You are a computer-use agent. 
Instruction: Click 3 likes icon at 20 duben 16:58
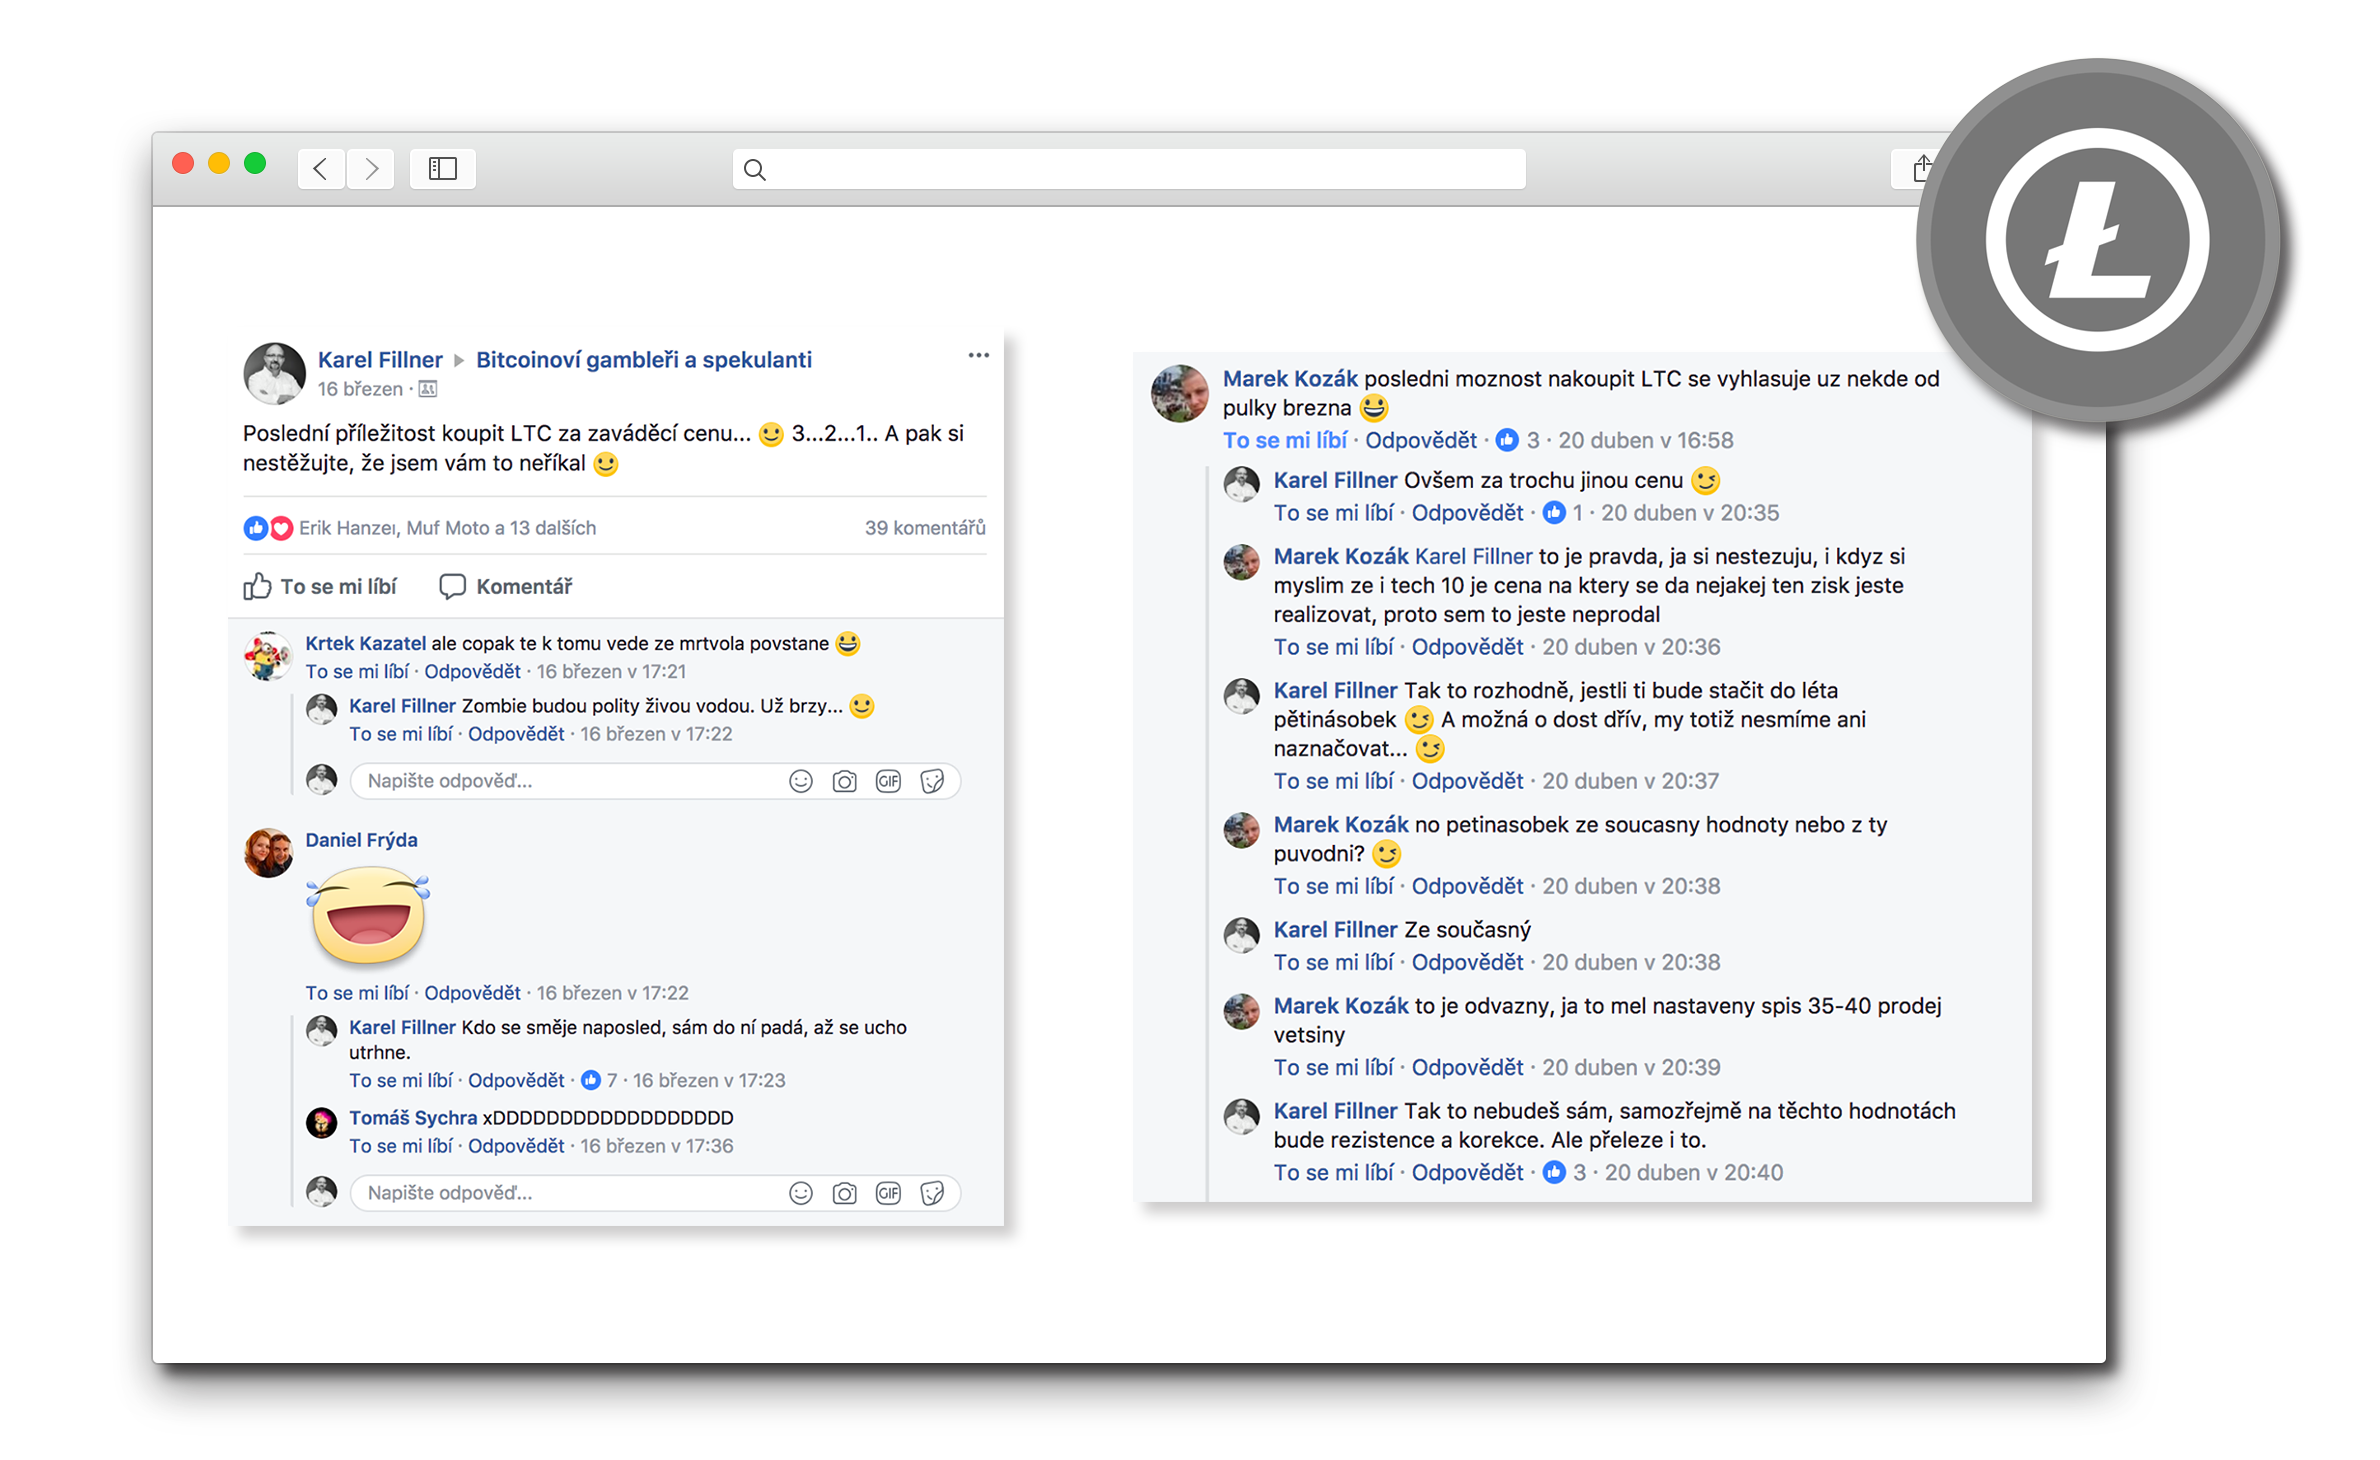1507,440
